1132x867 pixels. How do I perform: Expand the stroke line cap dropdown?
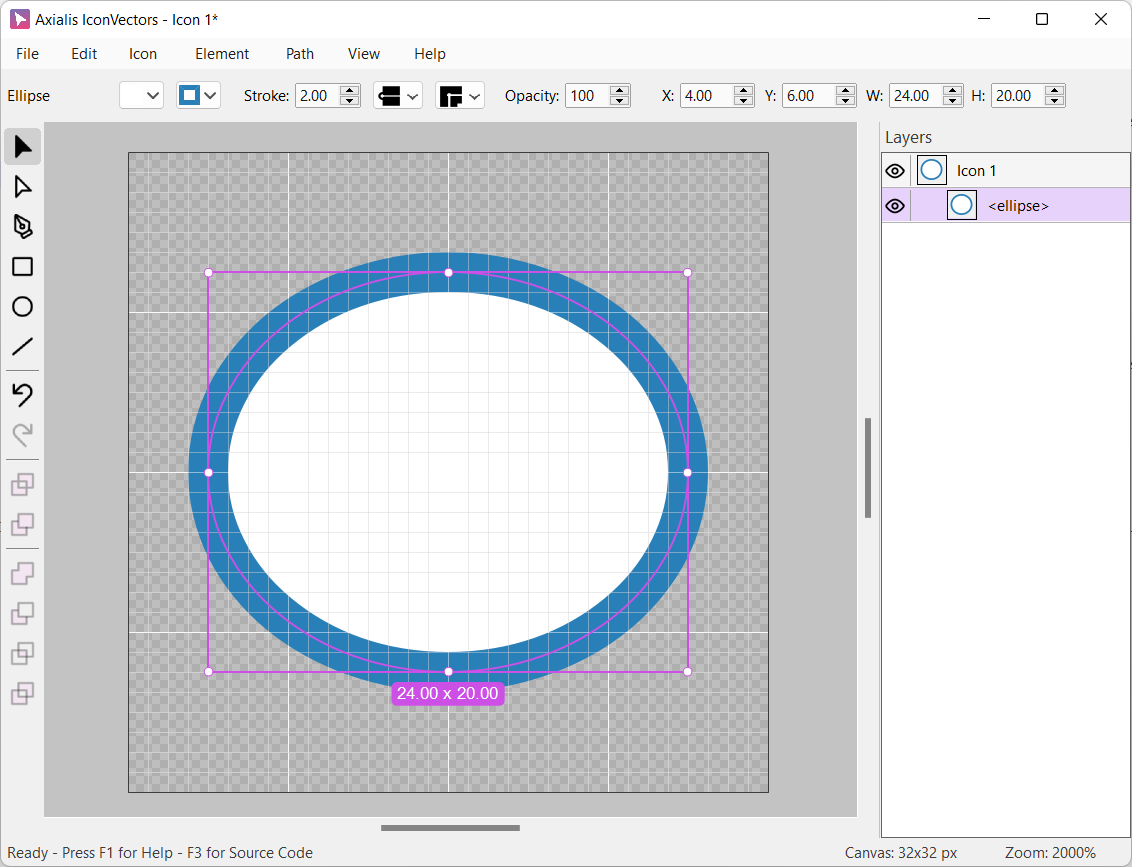(x=398, y=96)
